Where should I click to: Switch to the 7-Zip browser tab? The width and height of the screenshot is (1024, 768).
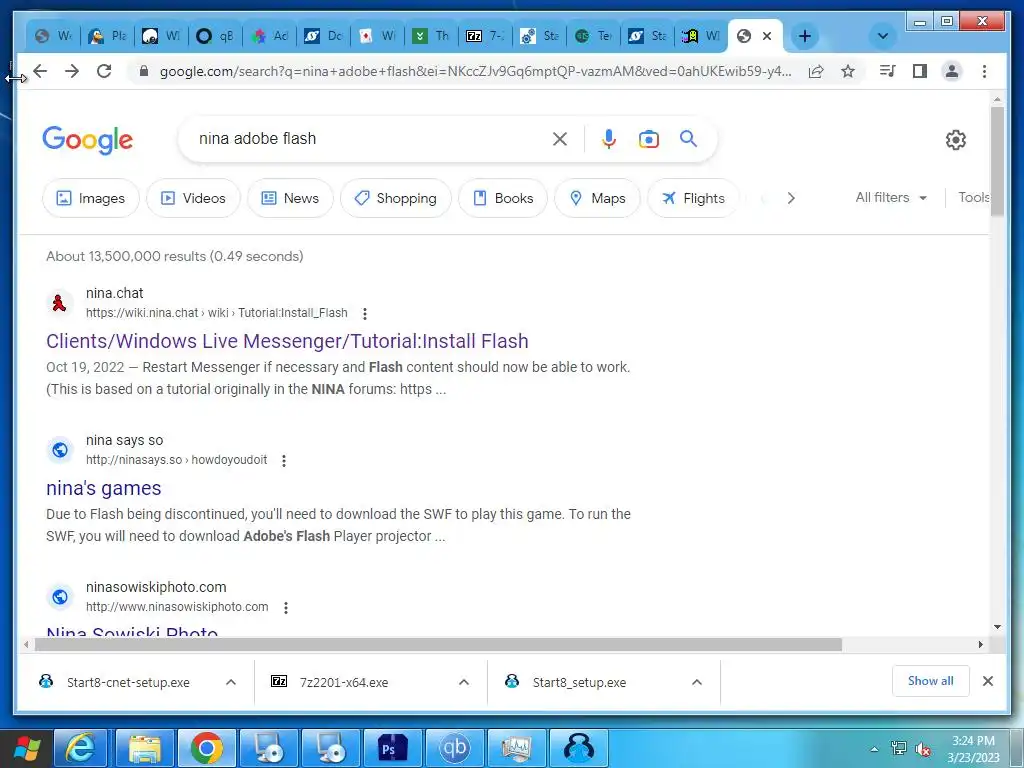(x=485, y=36)
